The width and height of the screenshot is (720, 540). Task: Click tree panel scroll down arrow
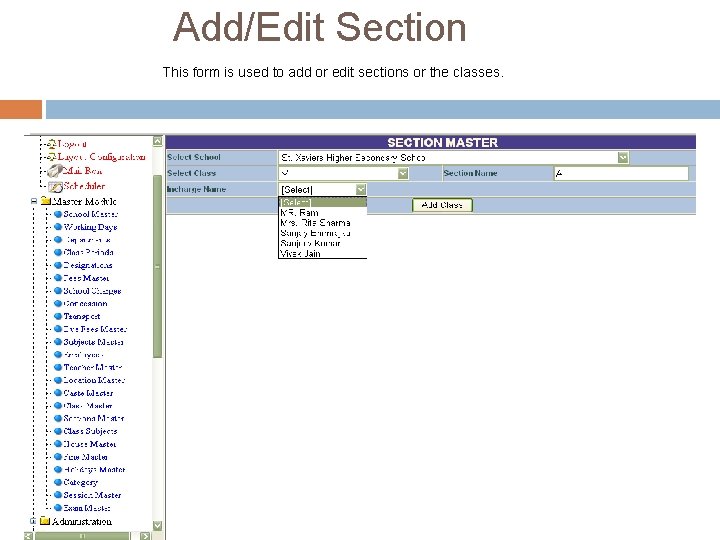(158, 525)
